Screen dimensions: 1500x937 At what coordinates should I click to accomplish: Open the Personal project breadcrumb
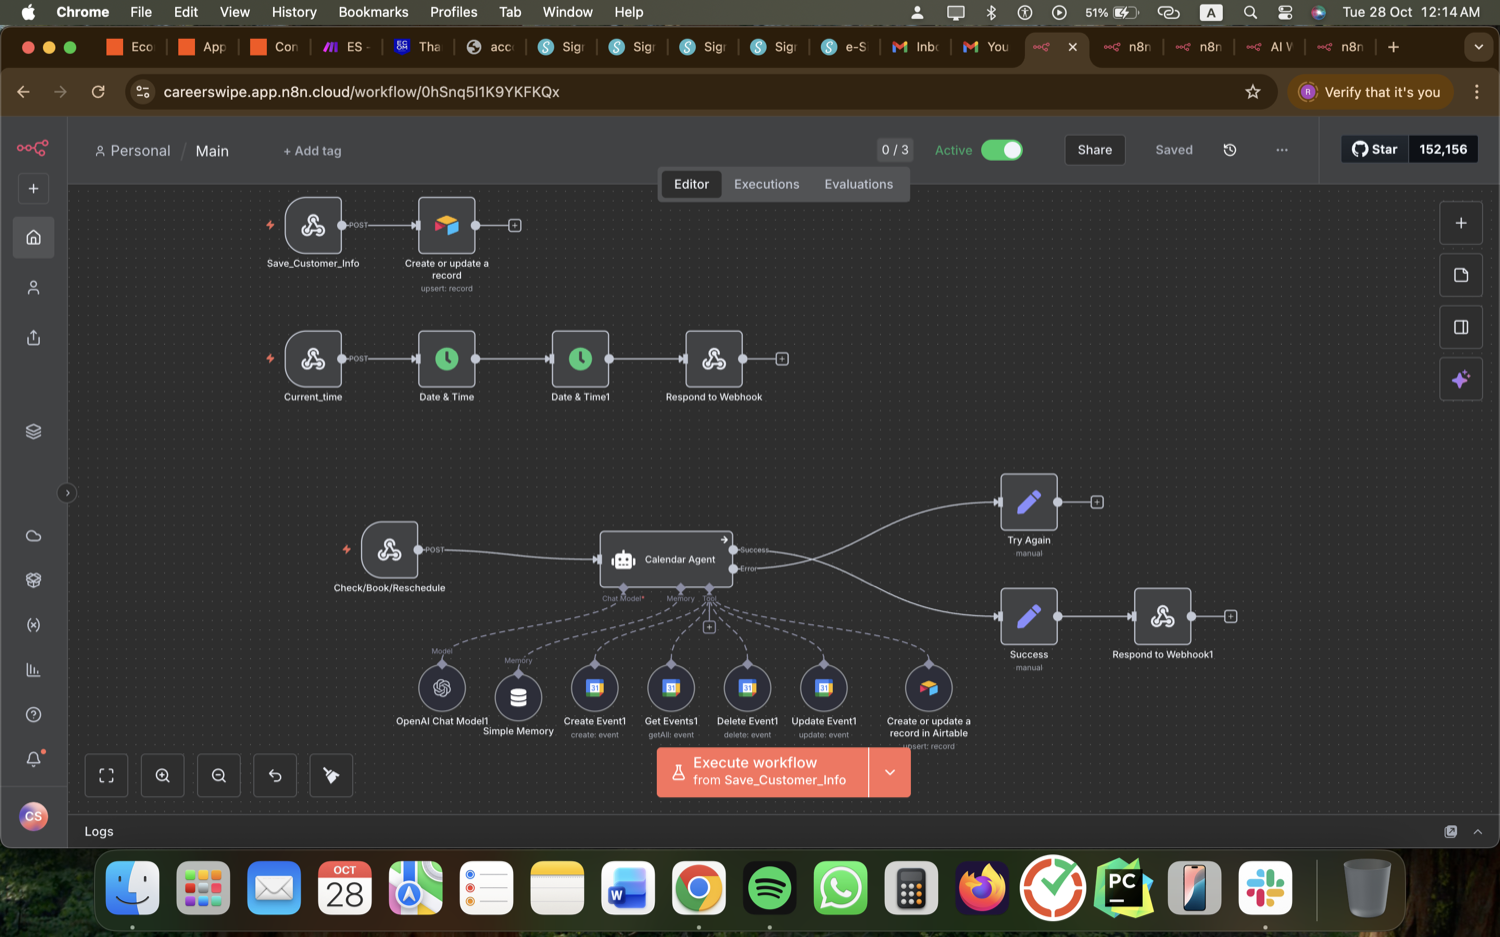point(132,151)
